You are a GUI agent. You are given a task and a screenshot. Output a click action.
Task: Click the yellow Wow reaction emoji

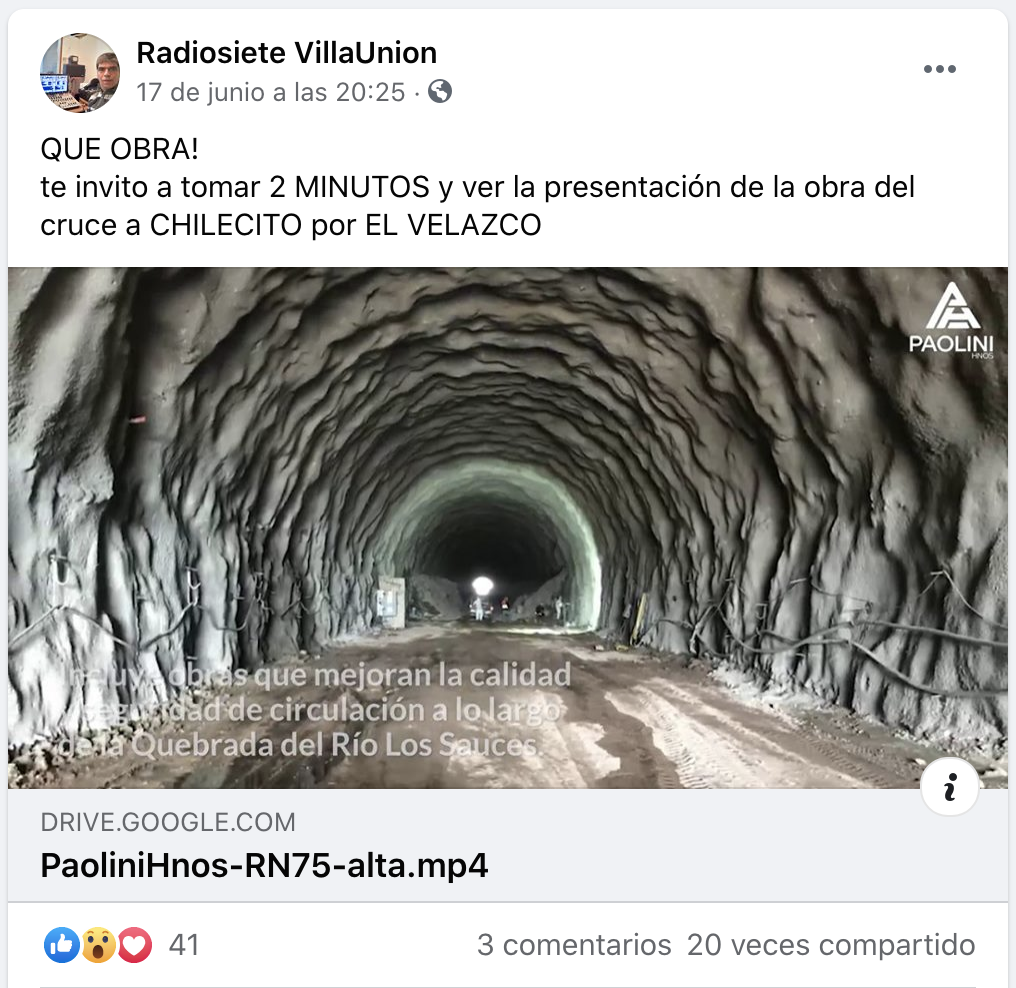98,945
